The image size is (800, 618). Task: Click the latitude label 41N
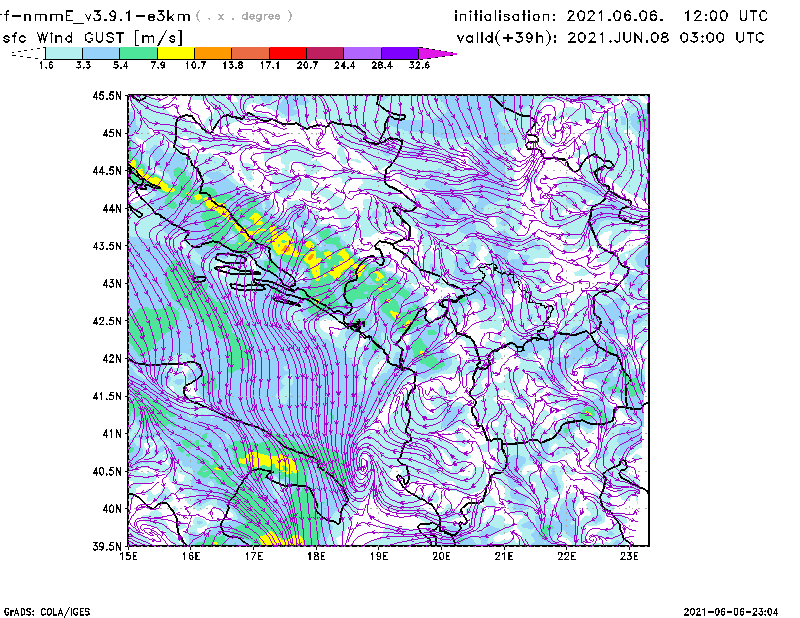(112, 434)
